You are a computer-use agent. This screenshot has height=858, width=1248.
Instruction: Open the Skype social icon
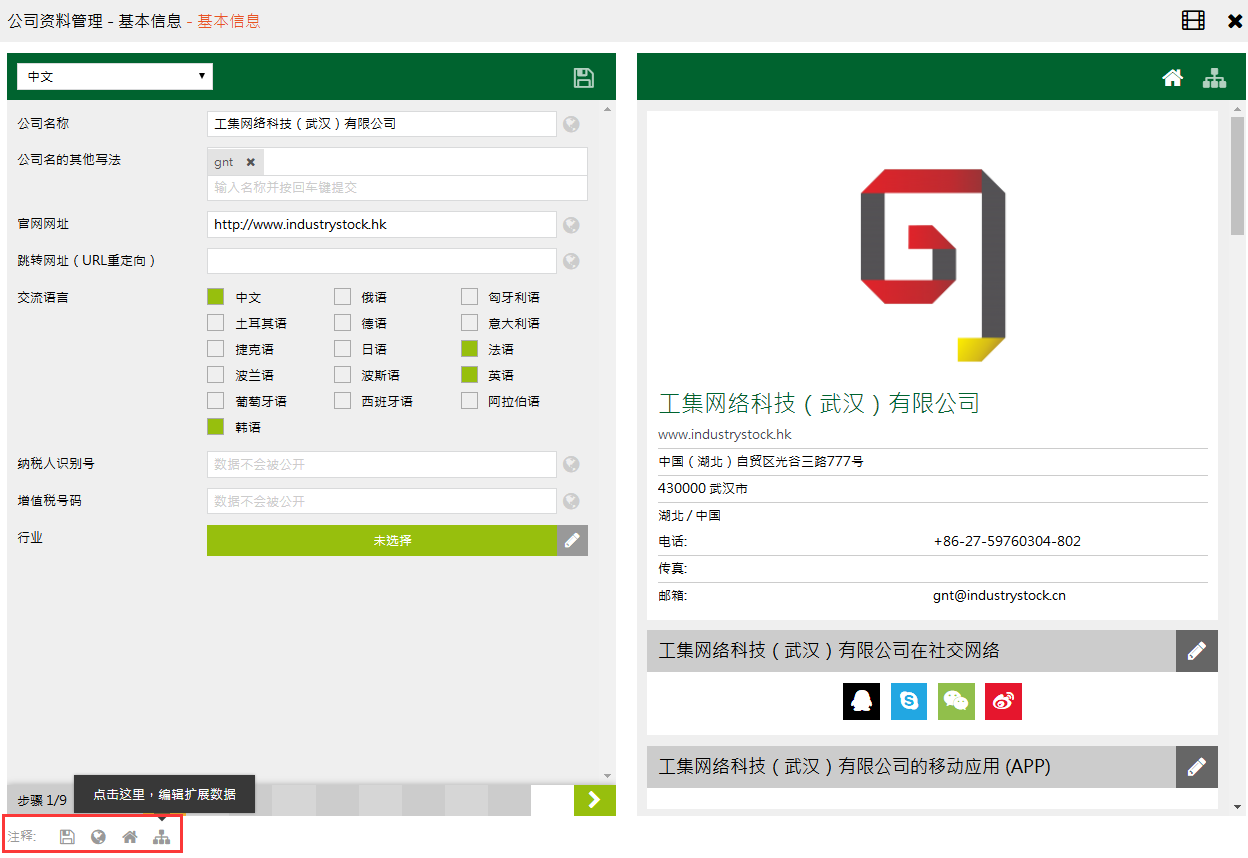(x=908, y=701)
